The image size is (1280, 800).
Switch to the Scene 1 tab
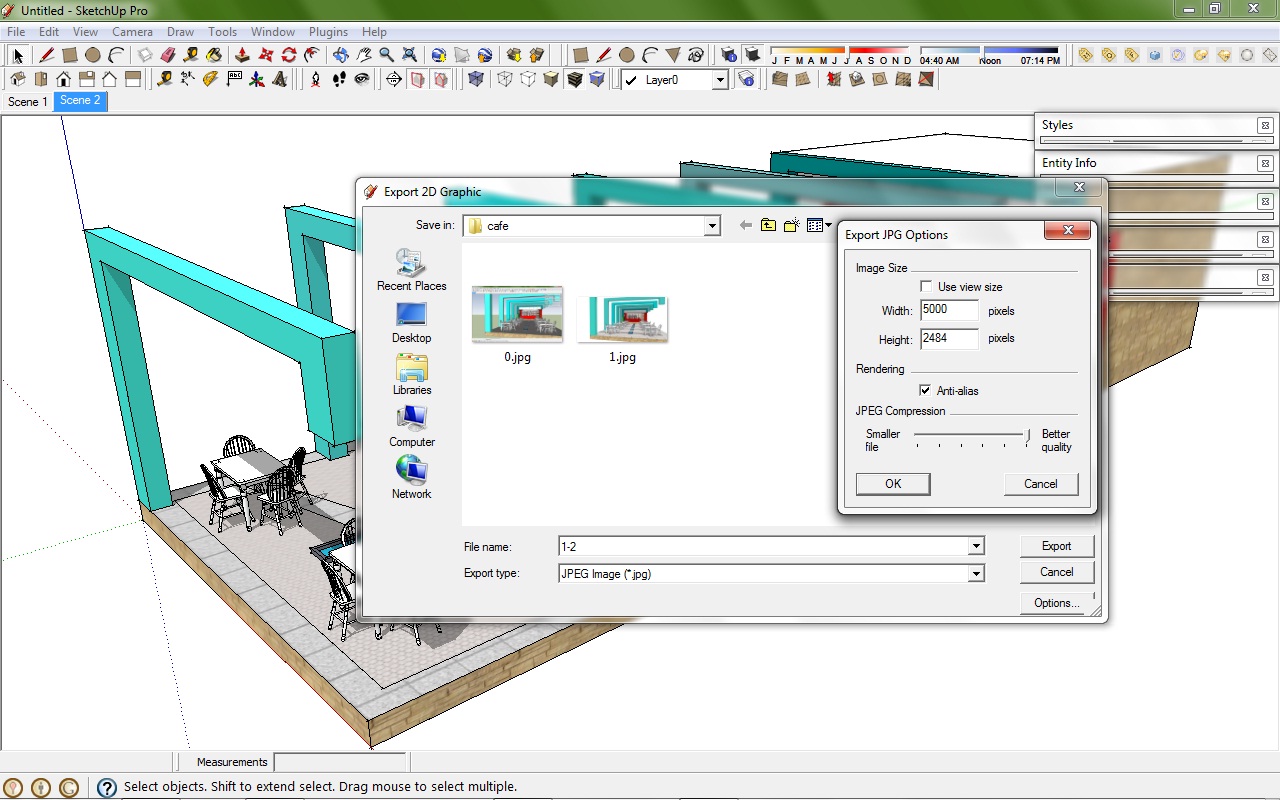coord(27,101)
